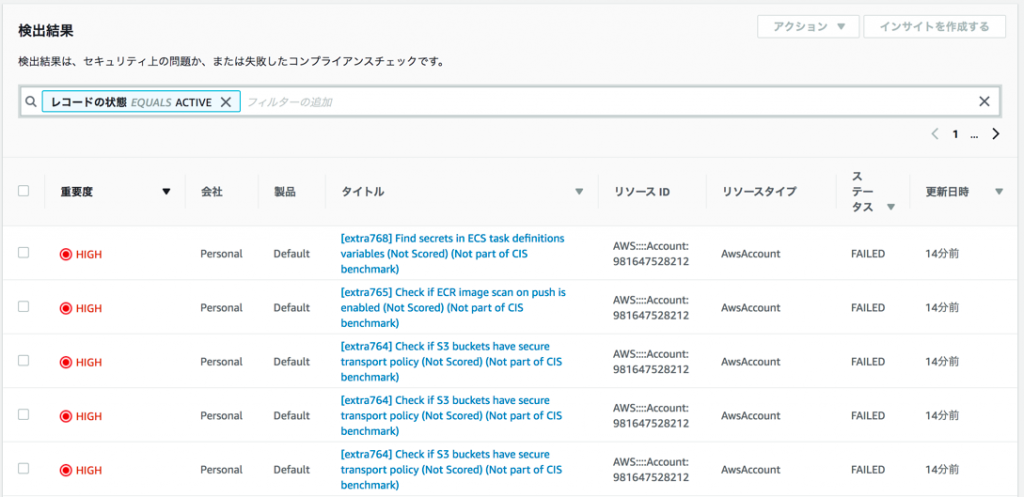1024x497 pixels.
Task: Click the pagination ellipsis
Action: pos(974,136)
